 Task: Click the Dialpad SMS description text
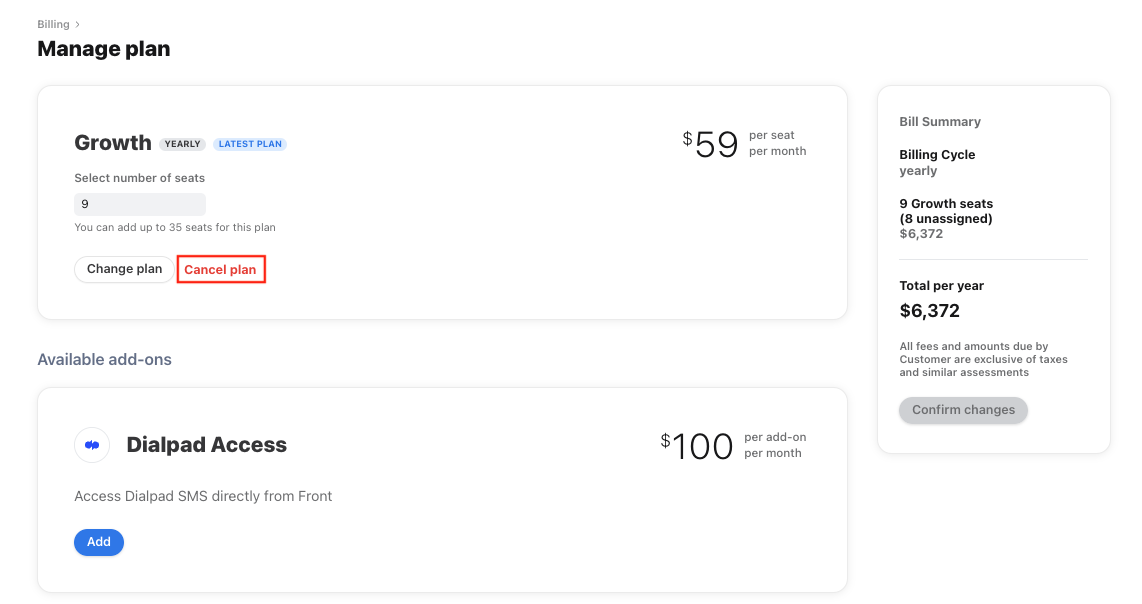[x=203, y=495]
